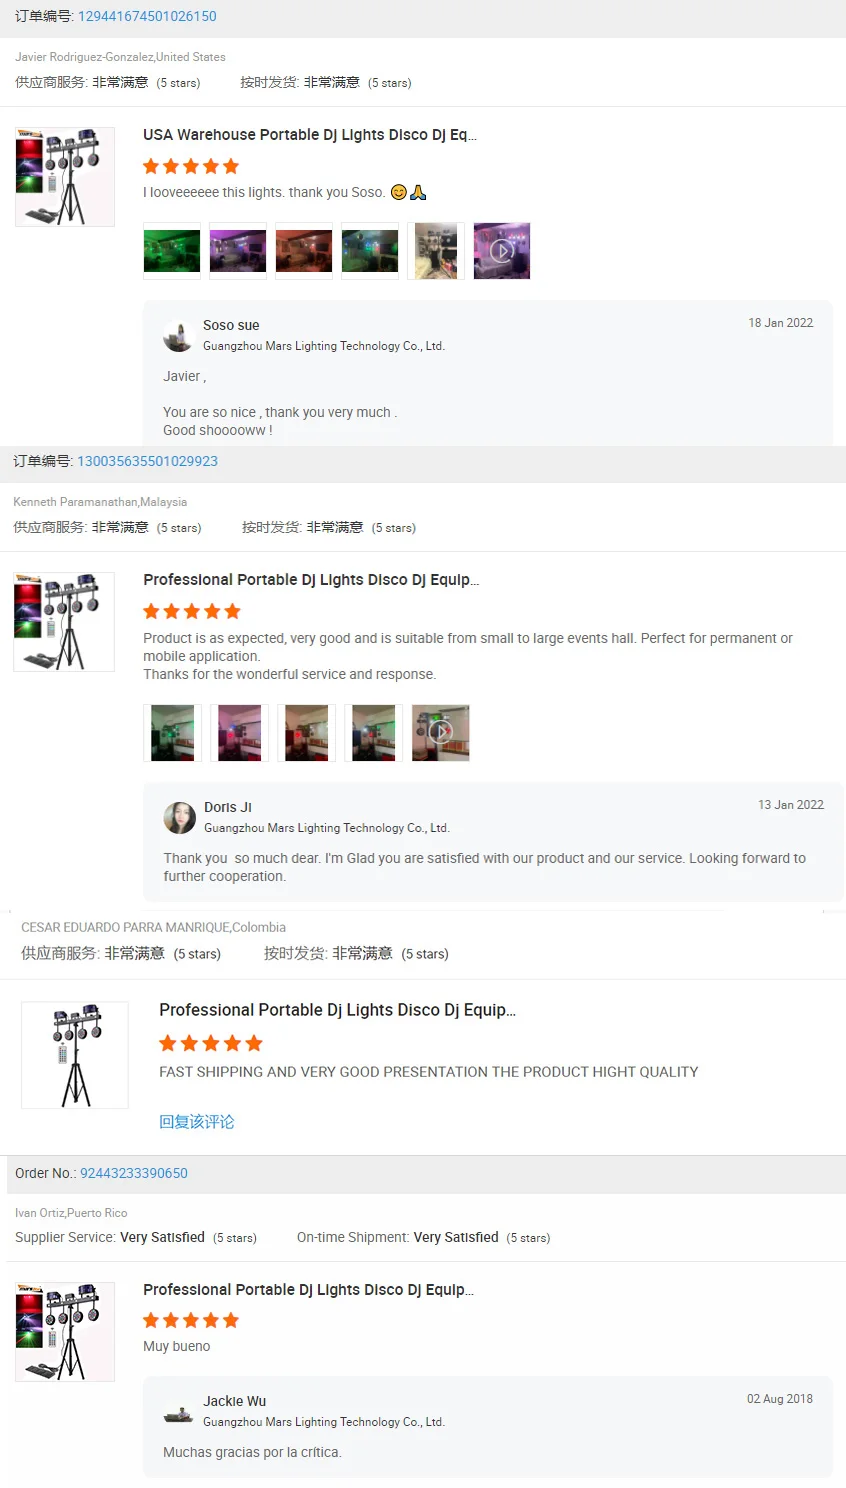Open the product title in Kenneth's review
846x1488 pixels.
[311, 580]
